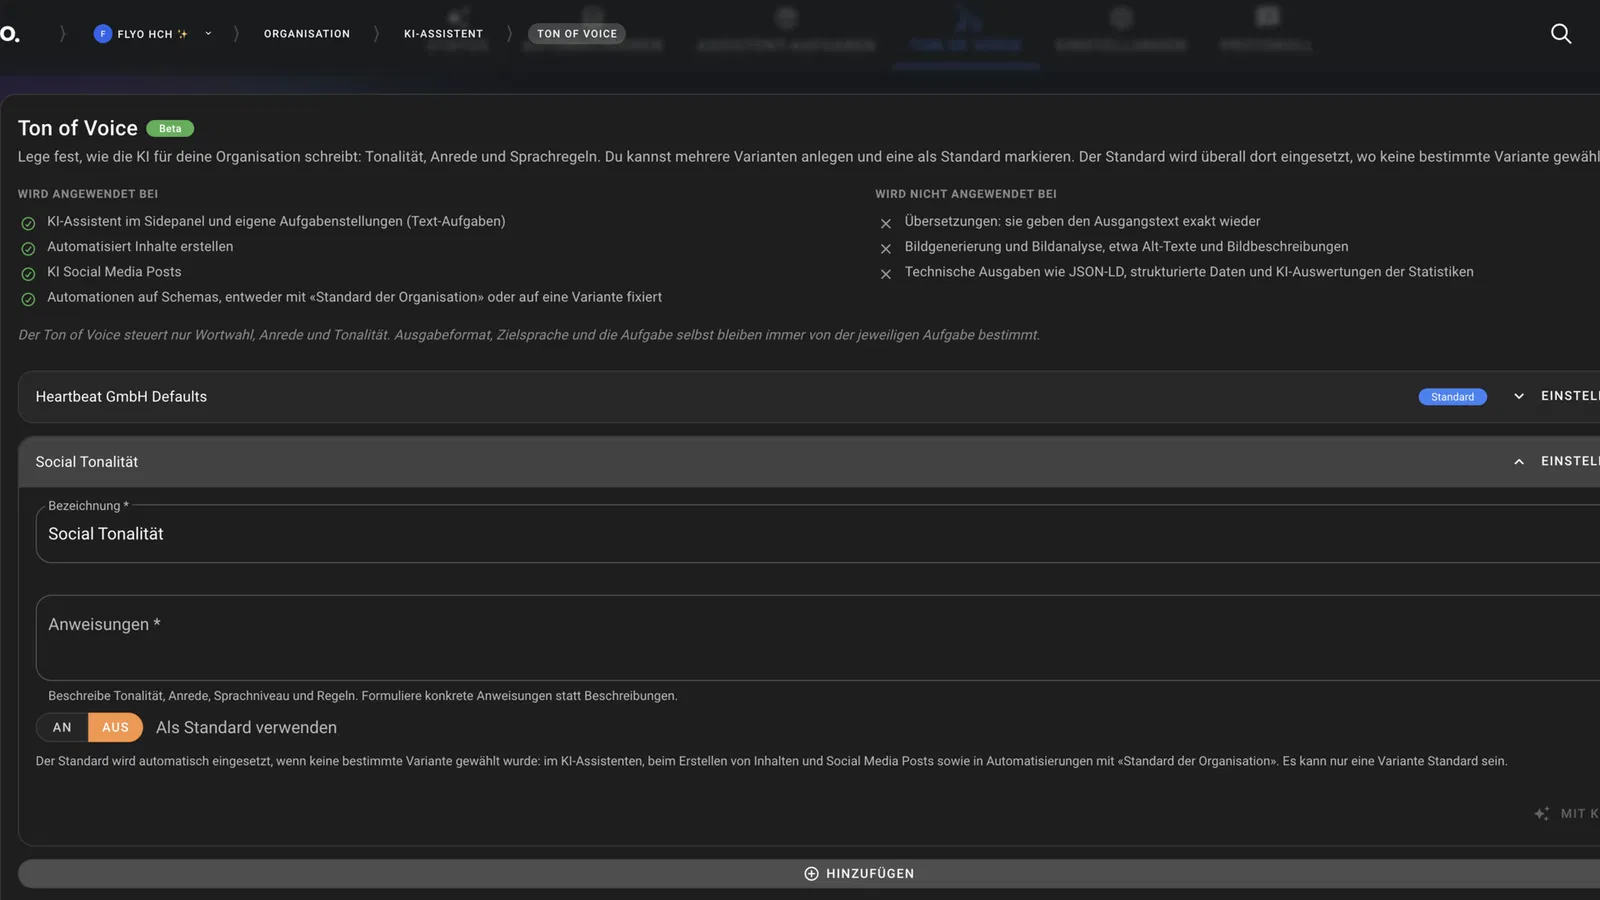Viewport: 1600px width, 900px height.
Task: Click the blue 'F' avatar of FLYO HCH
Action: pyautogui.click(x=102, y=34)
